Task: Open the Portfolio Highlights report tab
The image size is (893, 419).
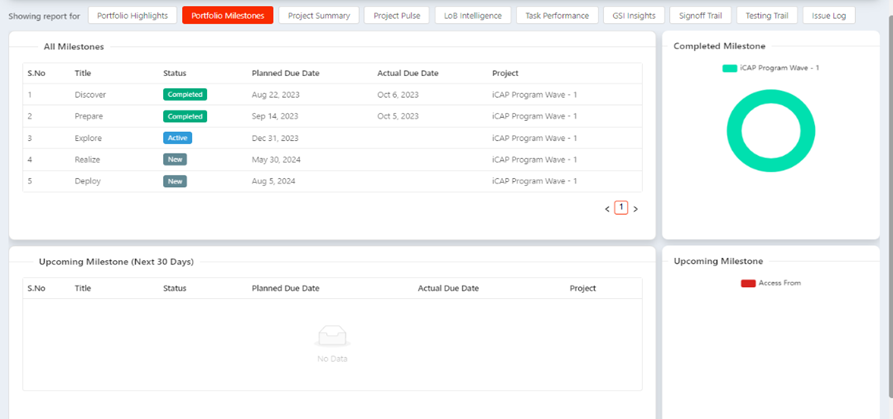Action: tap(132, 15)
